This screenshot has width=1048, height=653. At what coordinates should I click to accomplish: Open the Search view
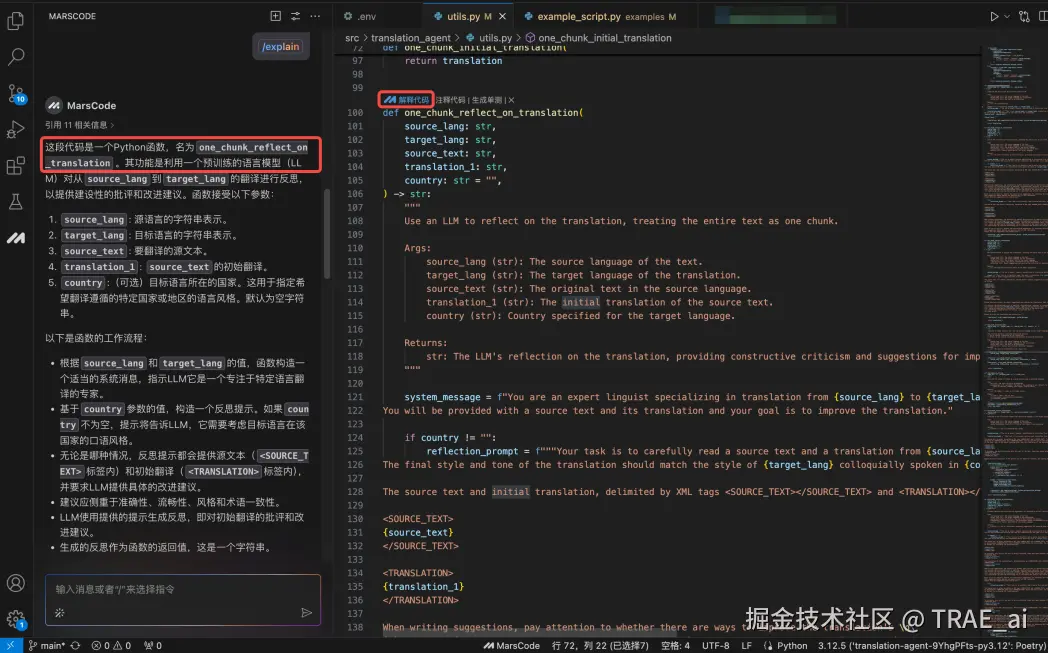point(15,55)
